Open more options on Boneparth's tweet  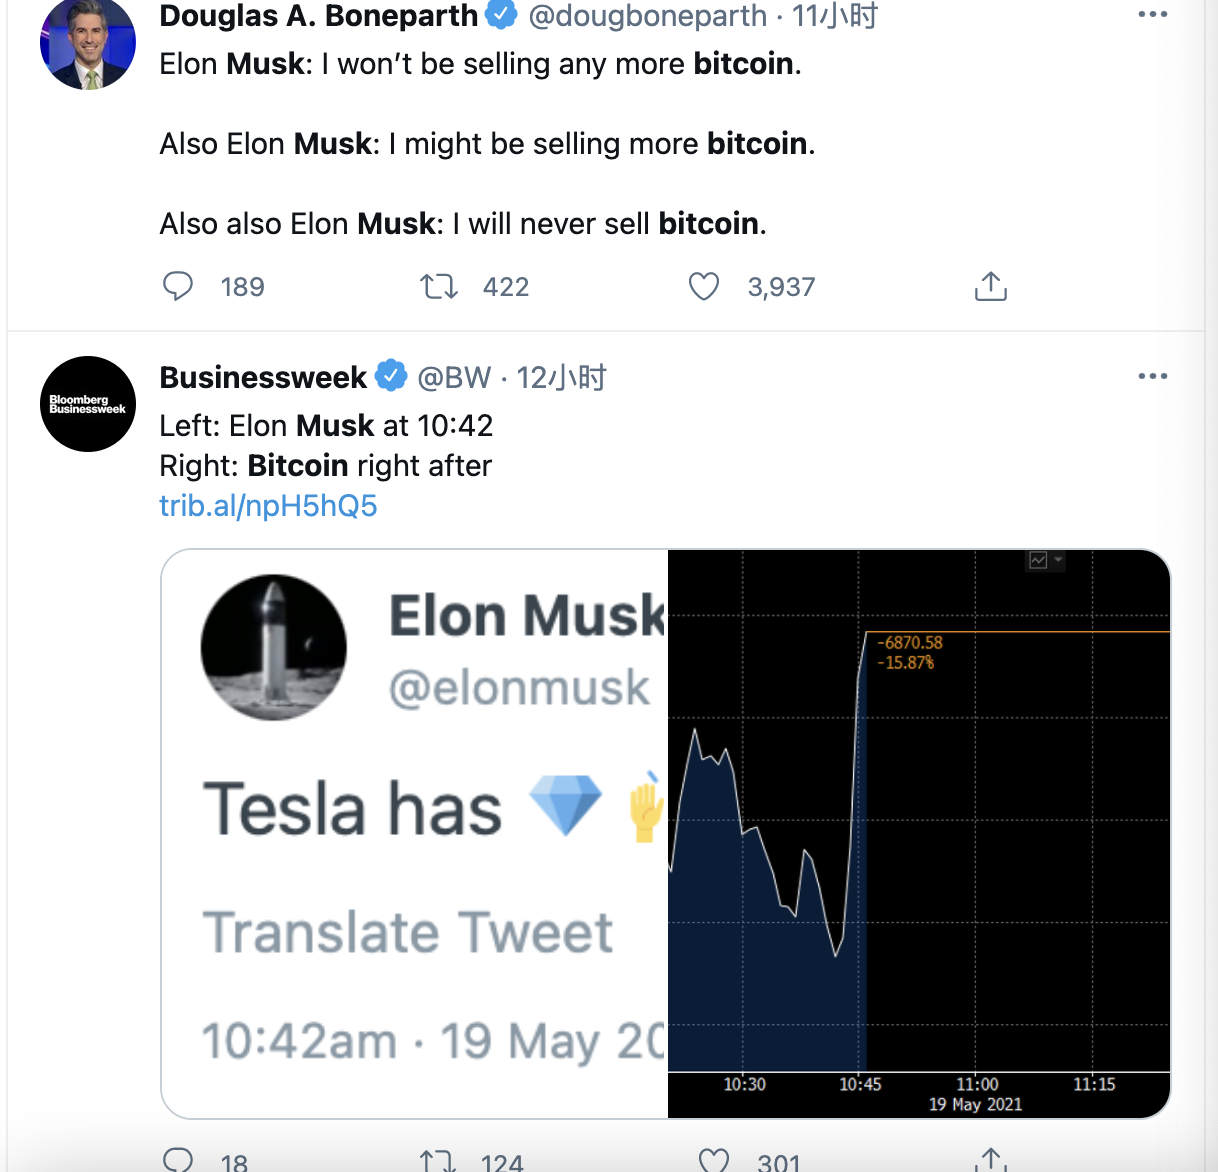pyautogui.click(x=1152, y=15)
